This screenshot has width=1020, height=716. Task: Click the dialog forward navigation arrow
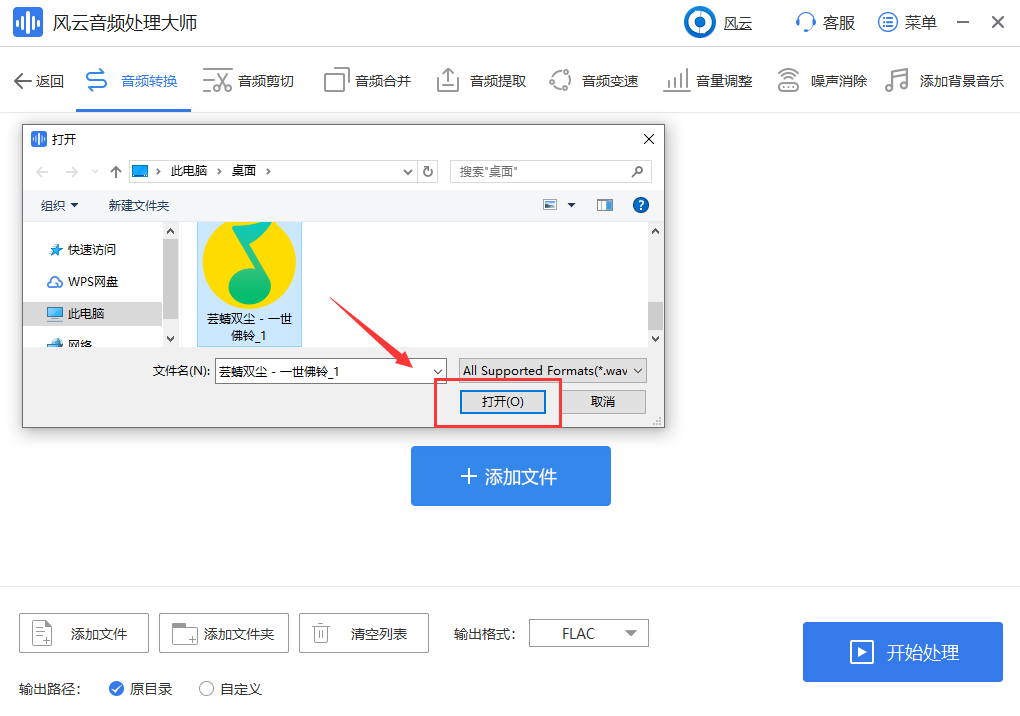(x=72, y=172)
